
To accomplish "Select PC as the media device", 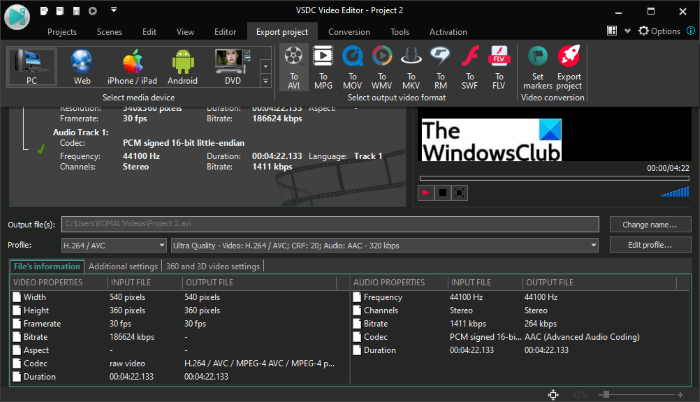I will tap(31, 68).
